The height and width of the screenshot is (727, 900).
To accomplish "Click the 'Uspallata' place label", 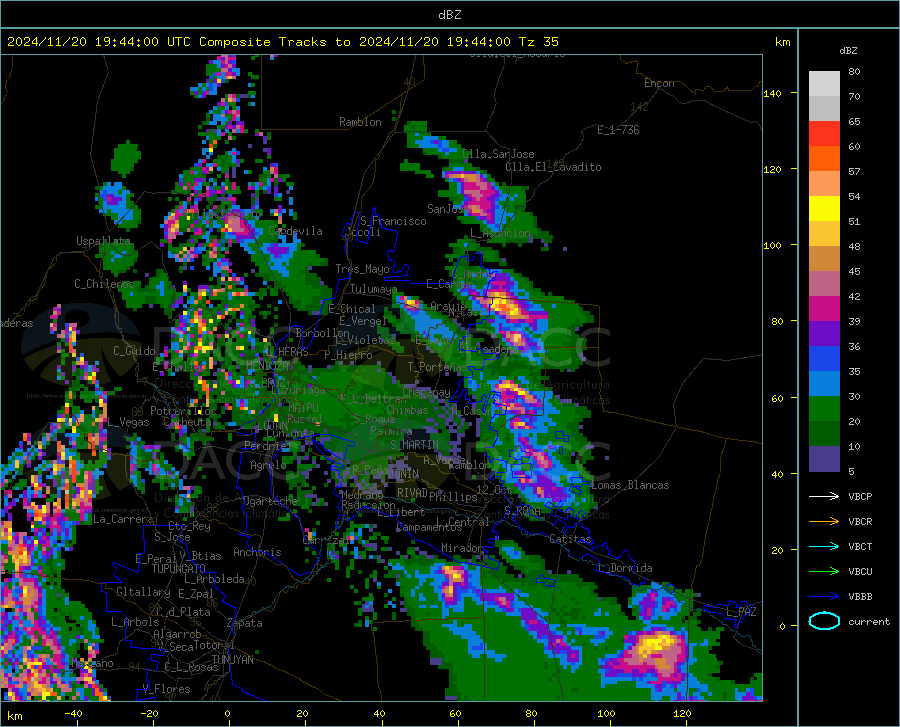I will click(103, 241).
